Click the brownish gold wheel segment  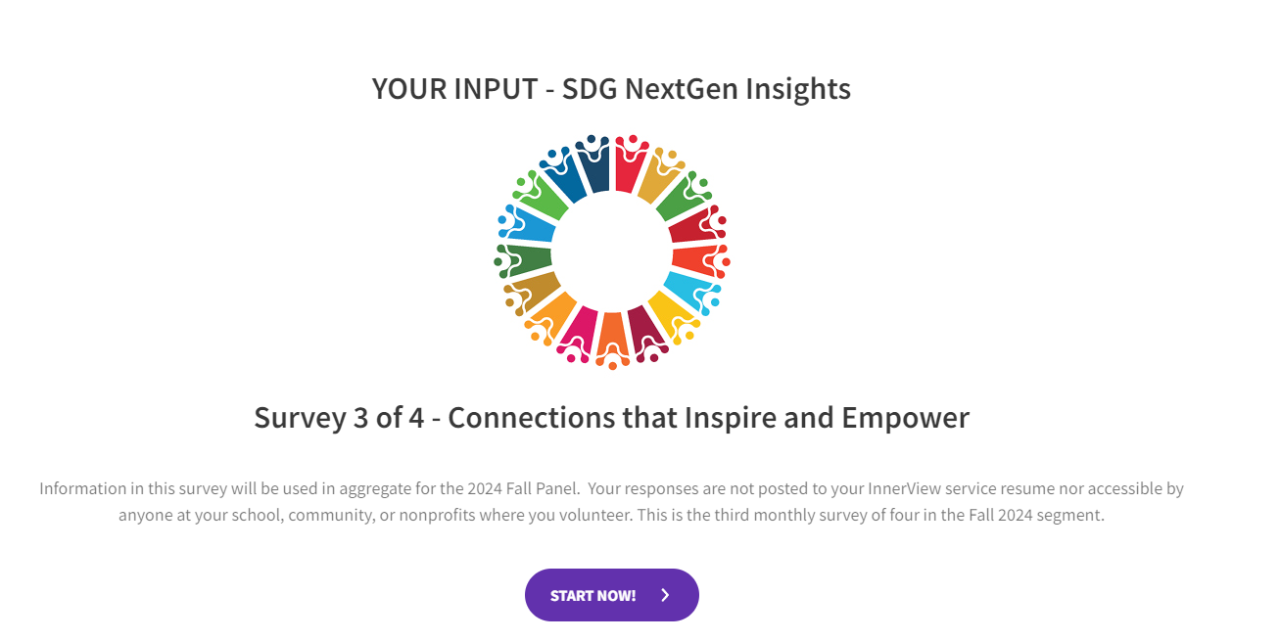pyautogui.click(x=534, y=288)
